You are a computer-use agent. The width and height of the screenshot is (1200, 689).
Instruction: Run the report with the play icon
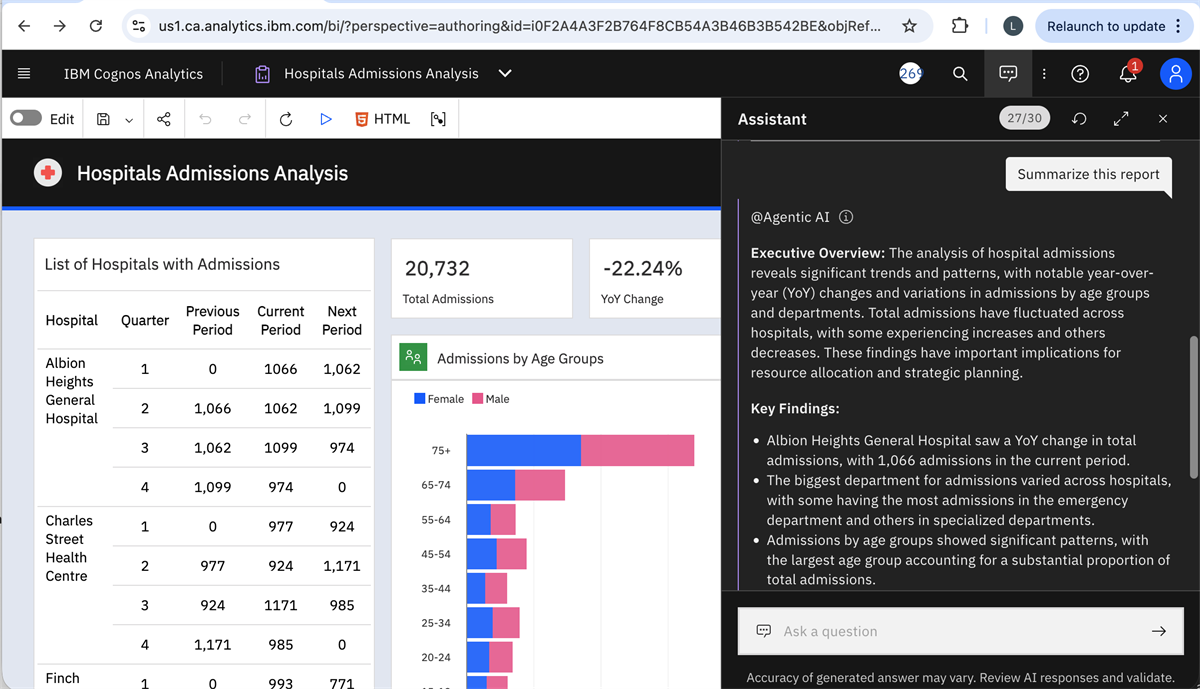click(x=325, y=118)
